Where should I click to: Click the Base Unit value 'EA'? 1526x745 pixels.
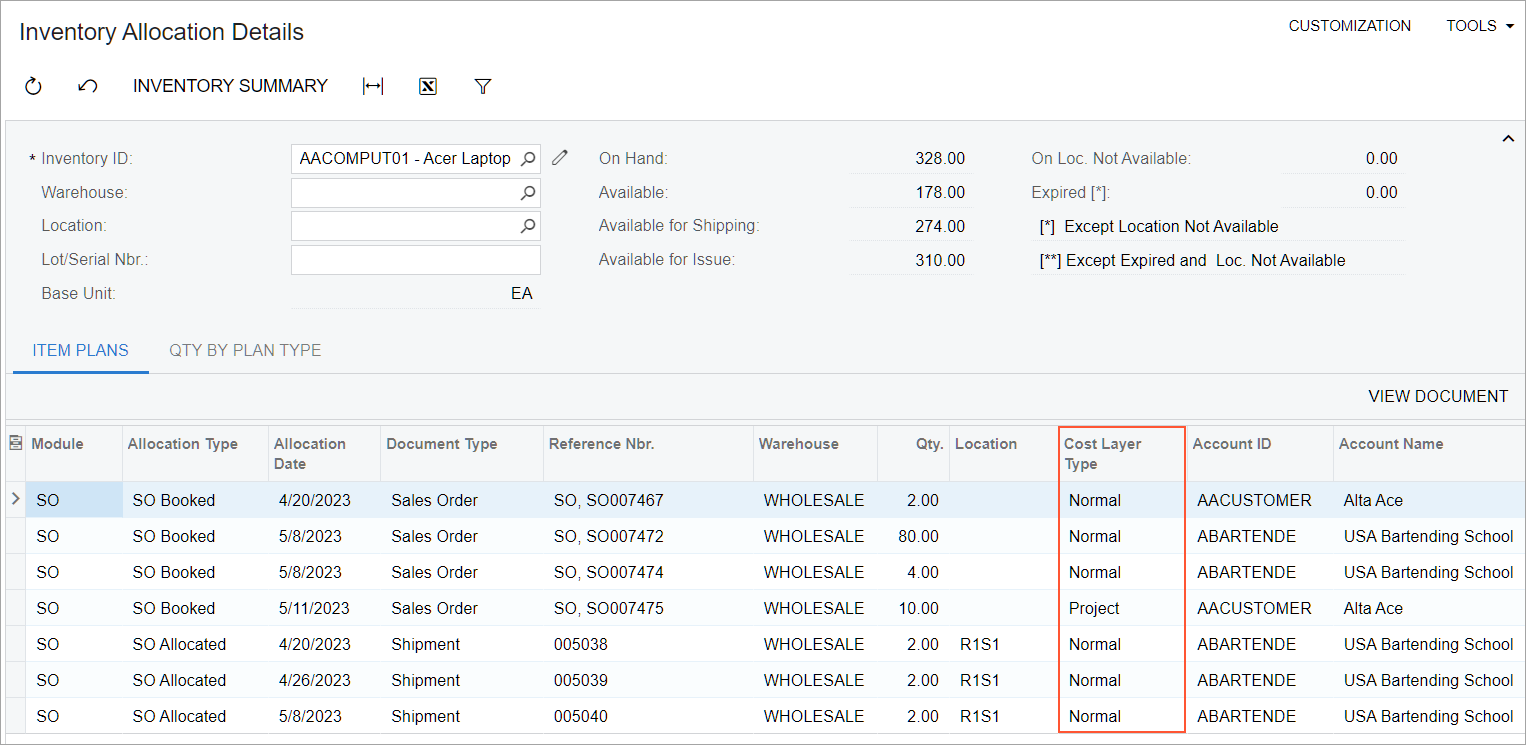coord(521,294)
